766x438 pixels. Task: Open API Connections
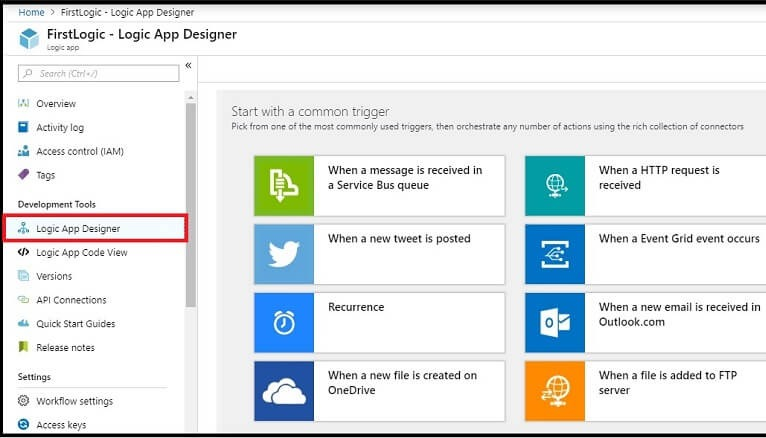point(71,300)
